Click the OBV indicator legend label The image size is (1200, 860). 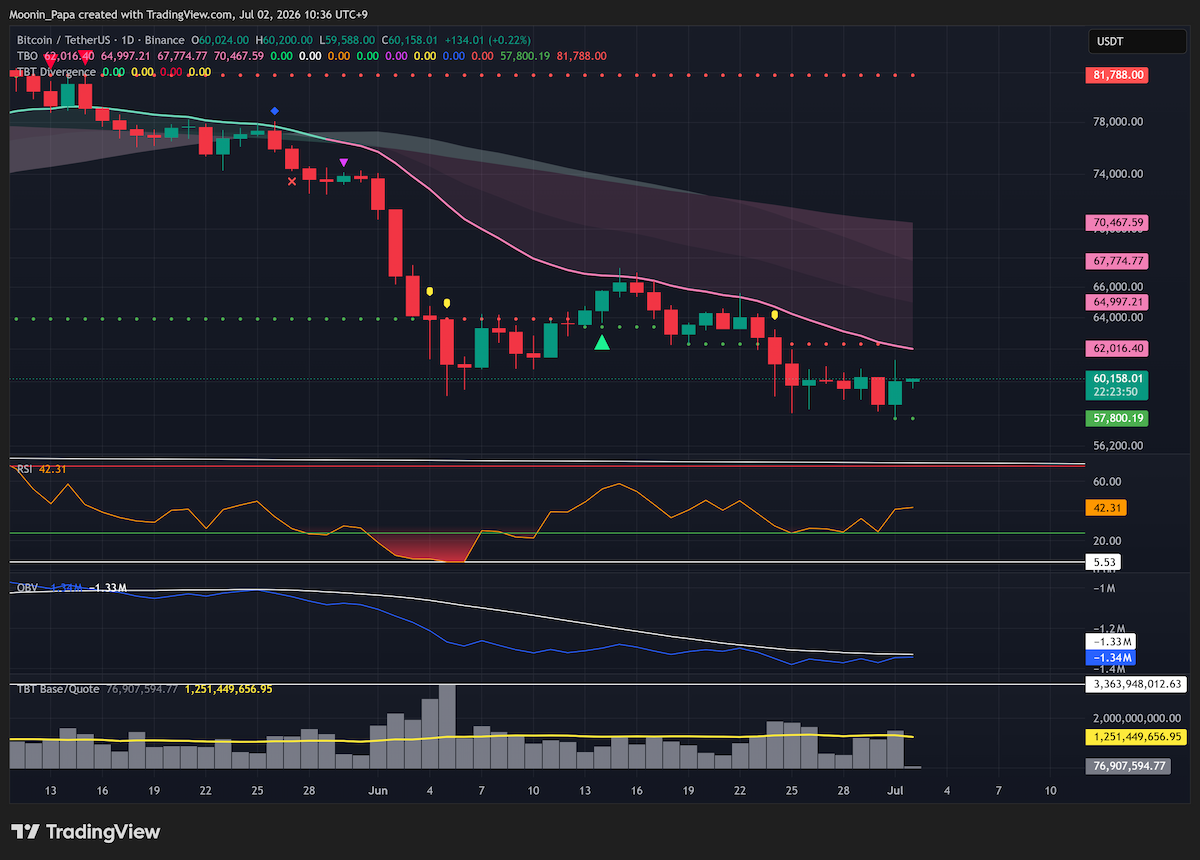[26, 588]
